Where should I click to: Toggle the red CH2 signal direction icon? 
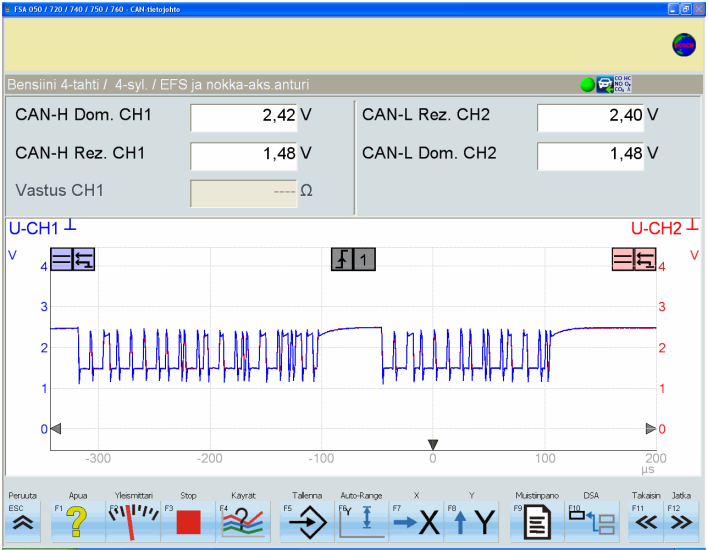pyautogui.click(x=645, y=259)
